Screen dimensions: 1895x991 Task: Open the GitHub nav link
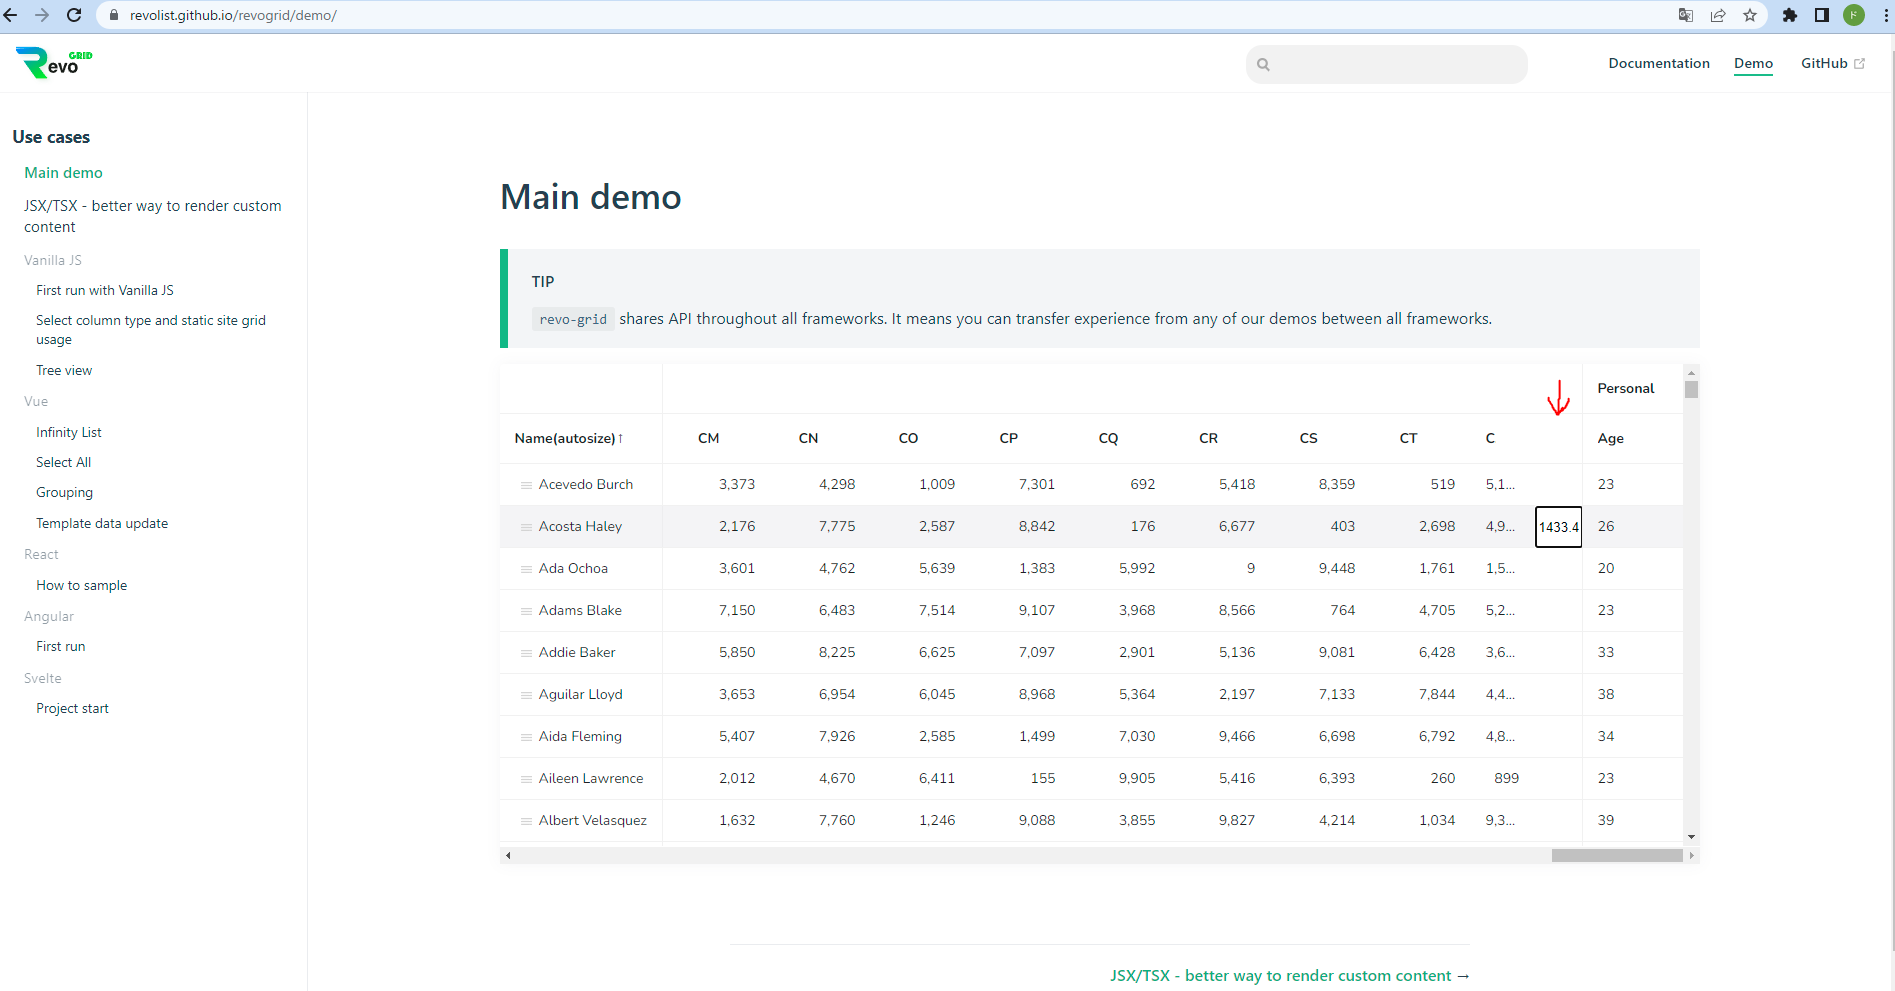click(1832, 63)
